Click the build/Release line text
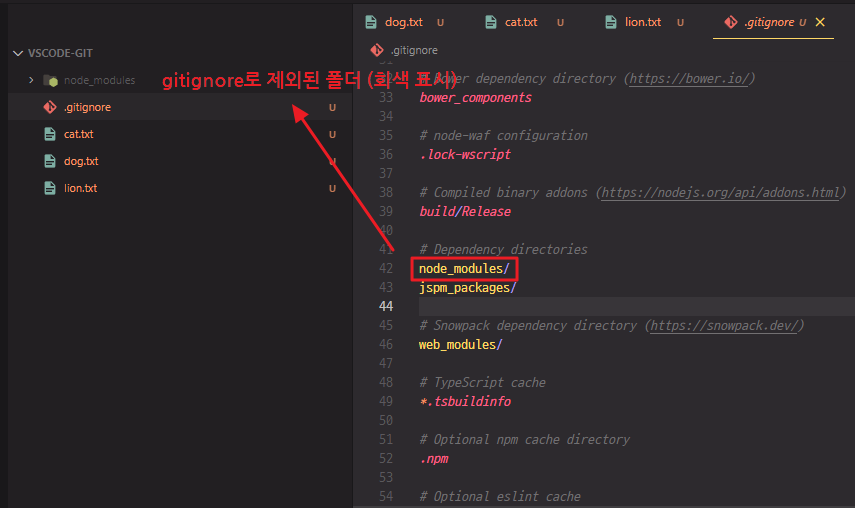Image resolution: width=855 pixels, height=508 pixels. pyautogui.click(x=465, y=211)
